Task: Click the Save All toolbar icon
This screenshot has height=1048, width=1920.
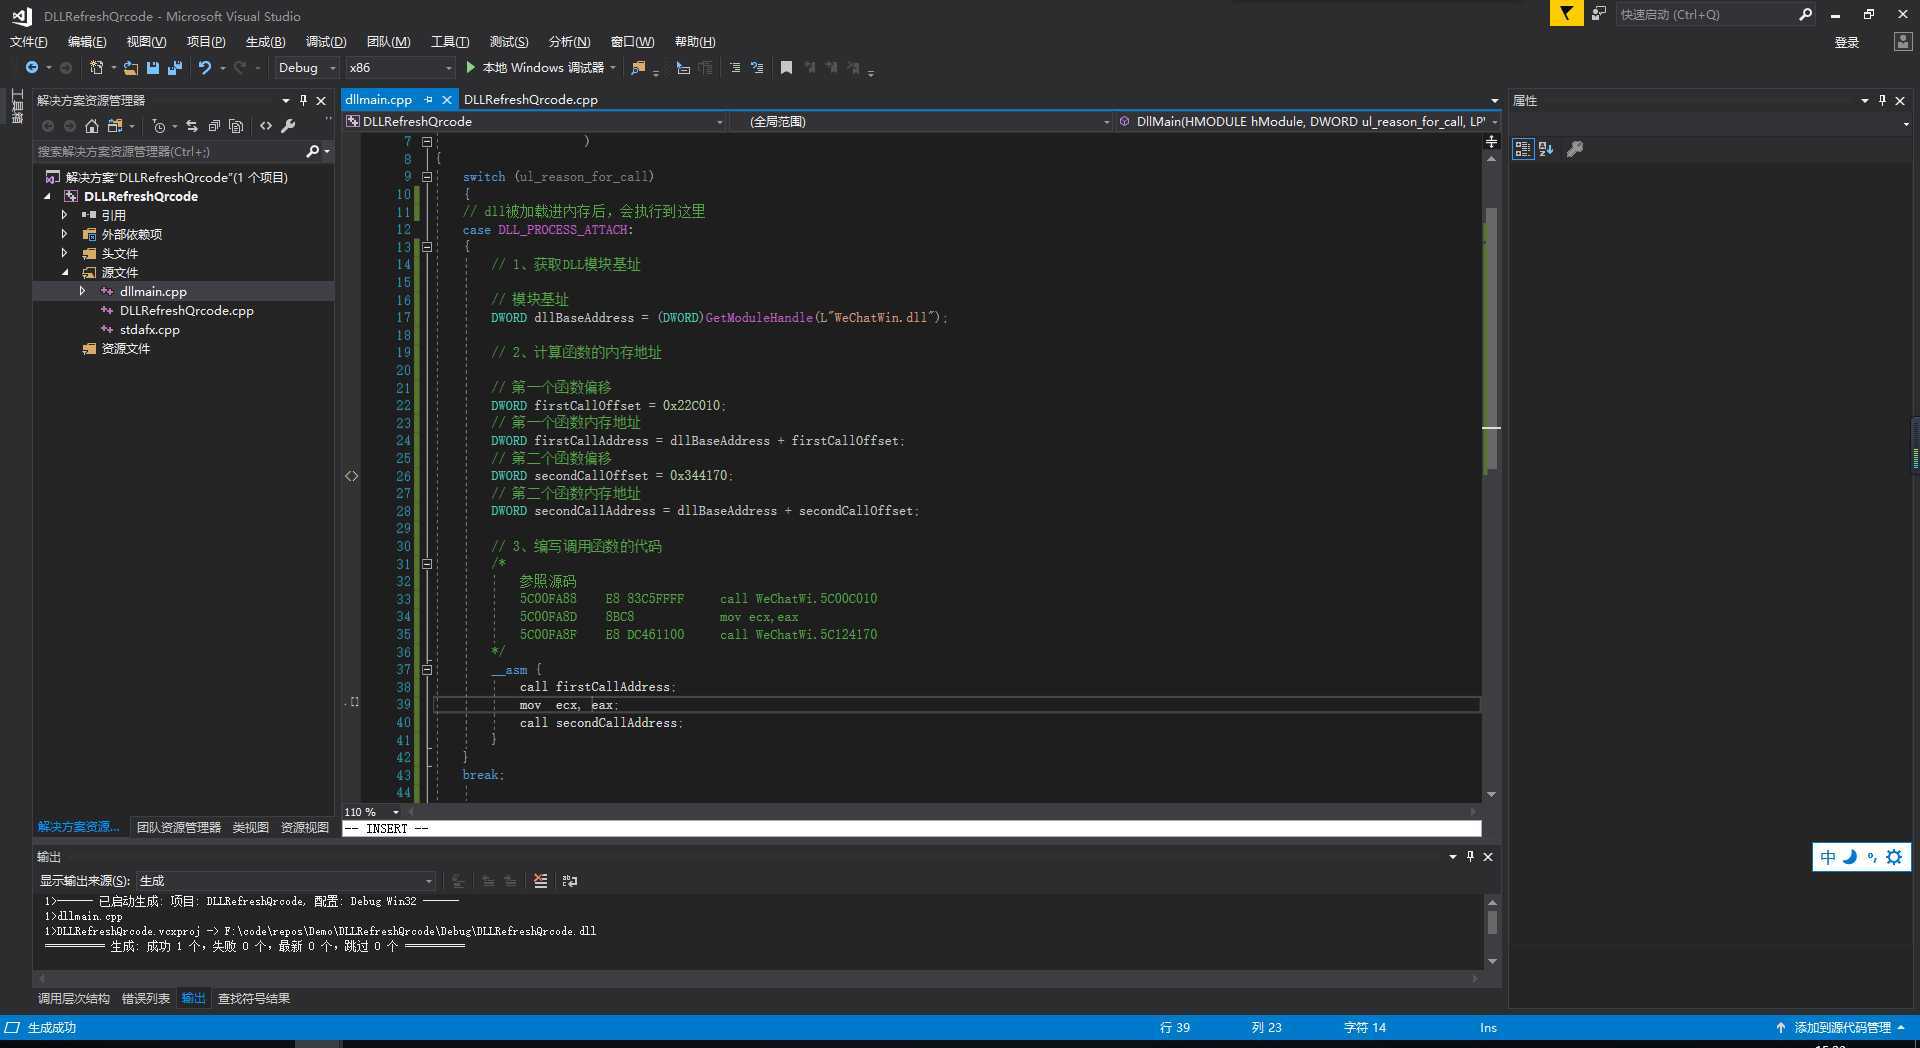Action: (175, 67)
